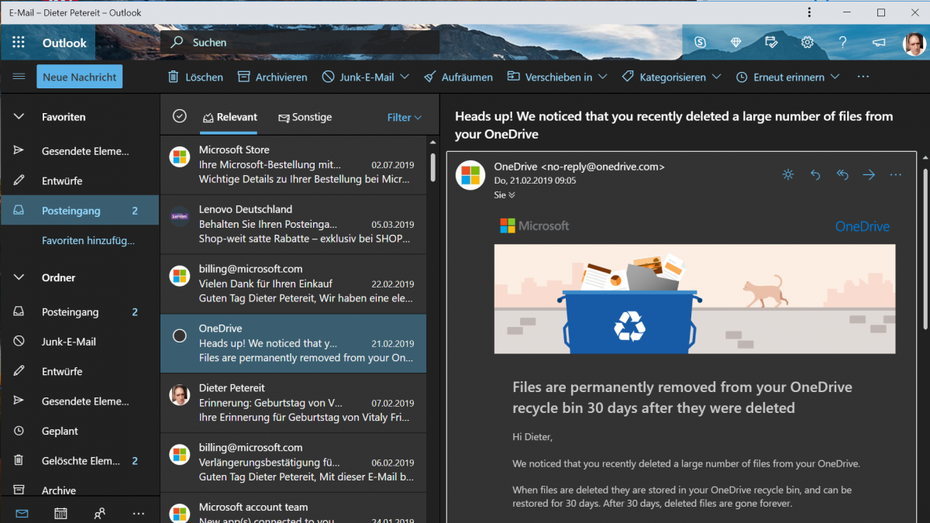Reply to the OneDrive email
Viewport: 930px width, 523px height.
pyautogui.click(x=815, y=175)
